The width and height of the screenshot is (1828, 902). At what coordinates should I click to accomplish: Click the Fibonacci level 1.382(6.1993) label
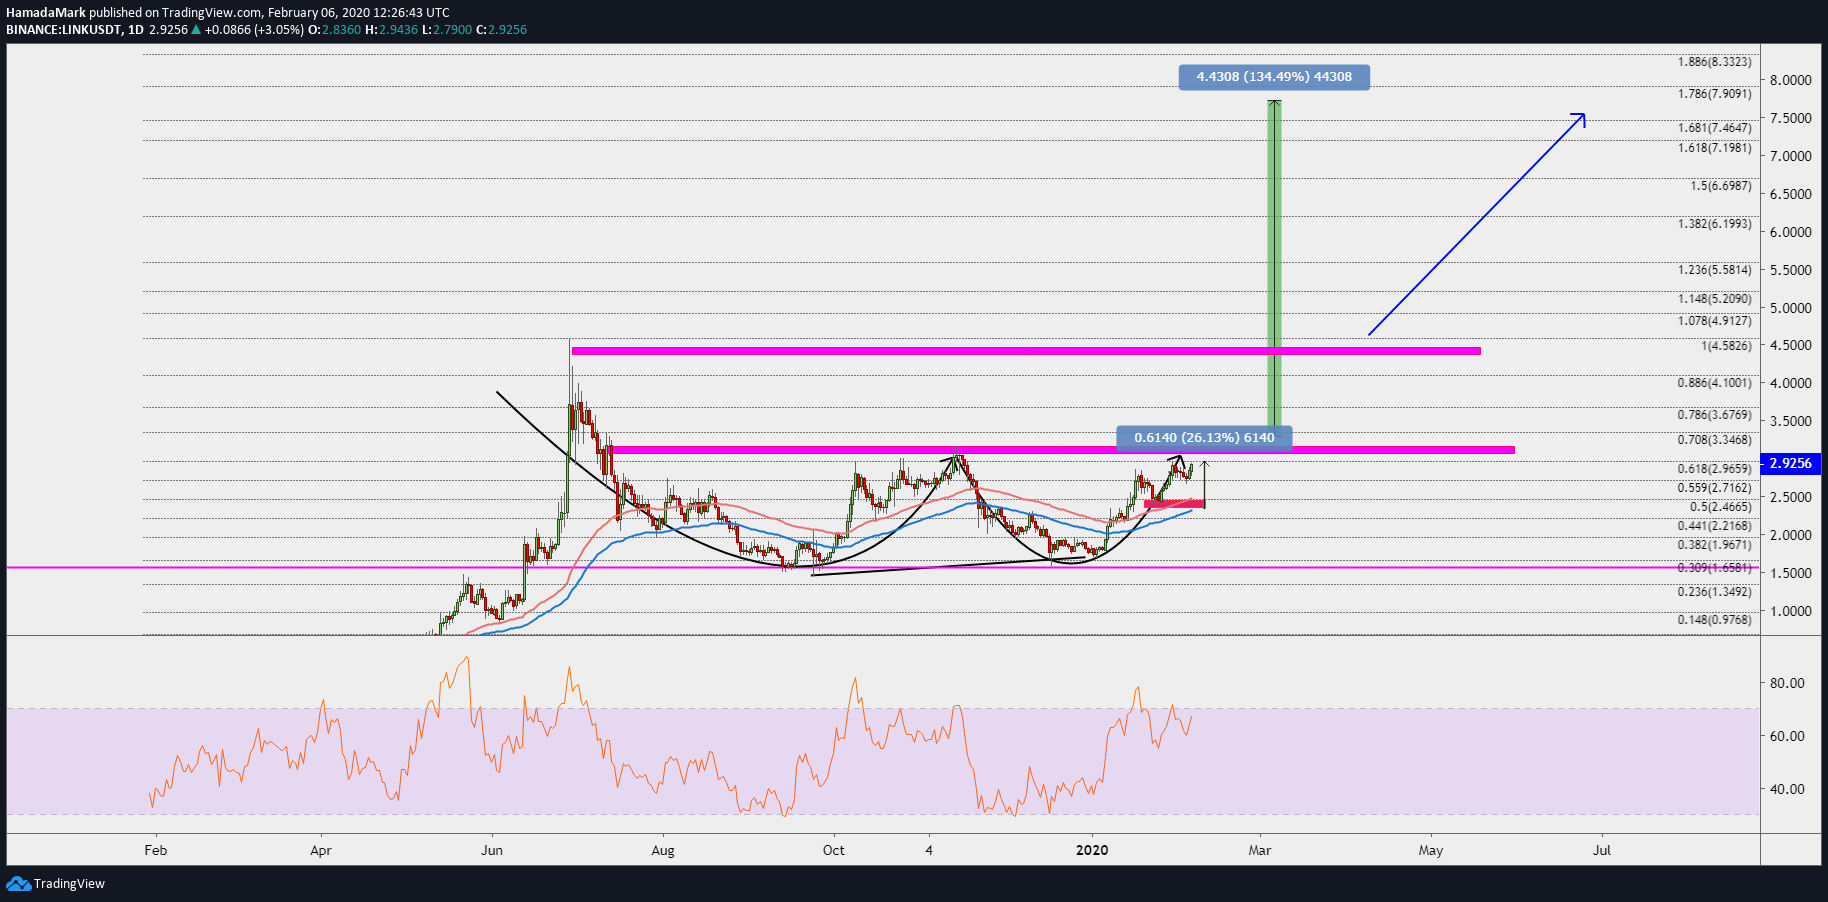[1715, 224]
